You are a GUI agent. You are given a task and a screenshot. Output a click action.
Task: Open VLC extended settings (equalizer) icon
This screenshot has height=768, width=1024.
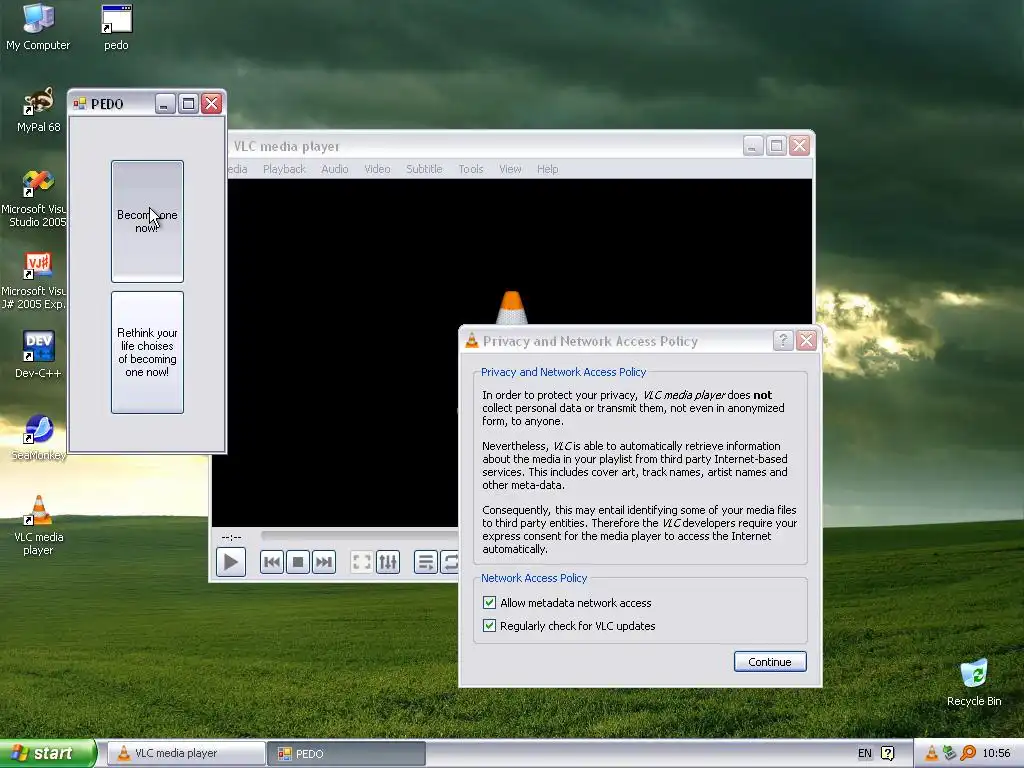[x=388, y=562]
